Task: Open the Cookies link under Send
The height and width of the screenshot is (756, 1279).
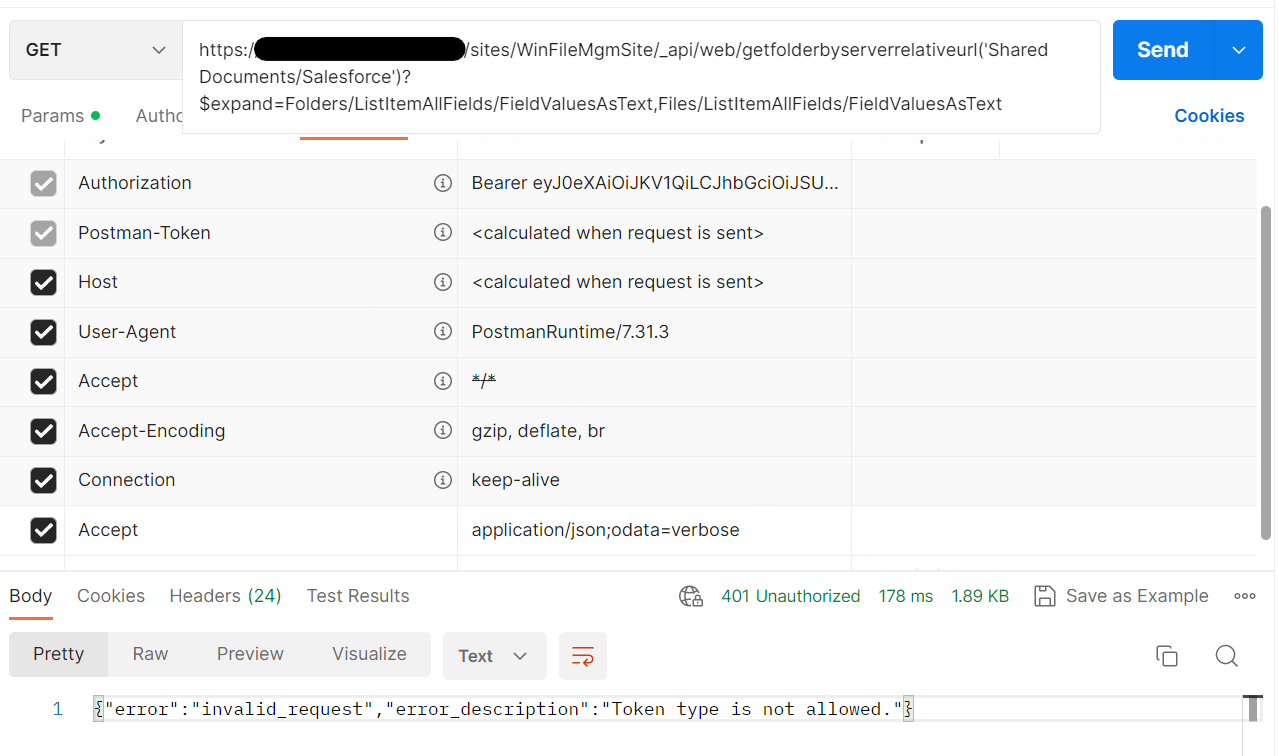Action: (x=1209, y=116)
